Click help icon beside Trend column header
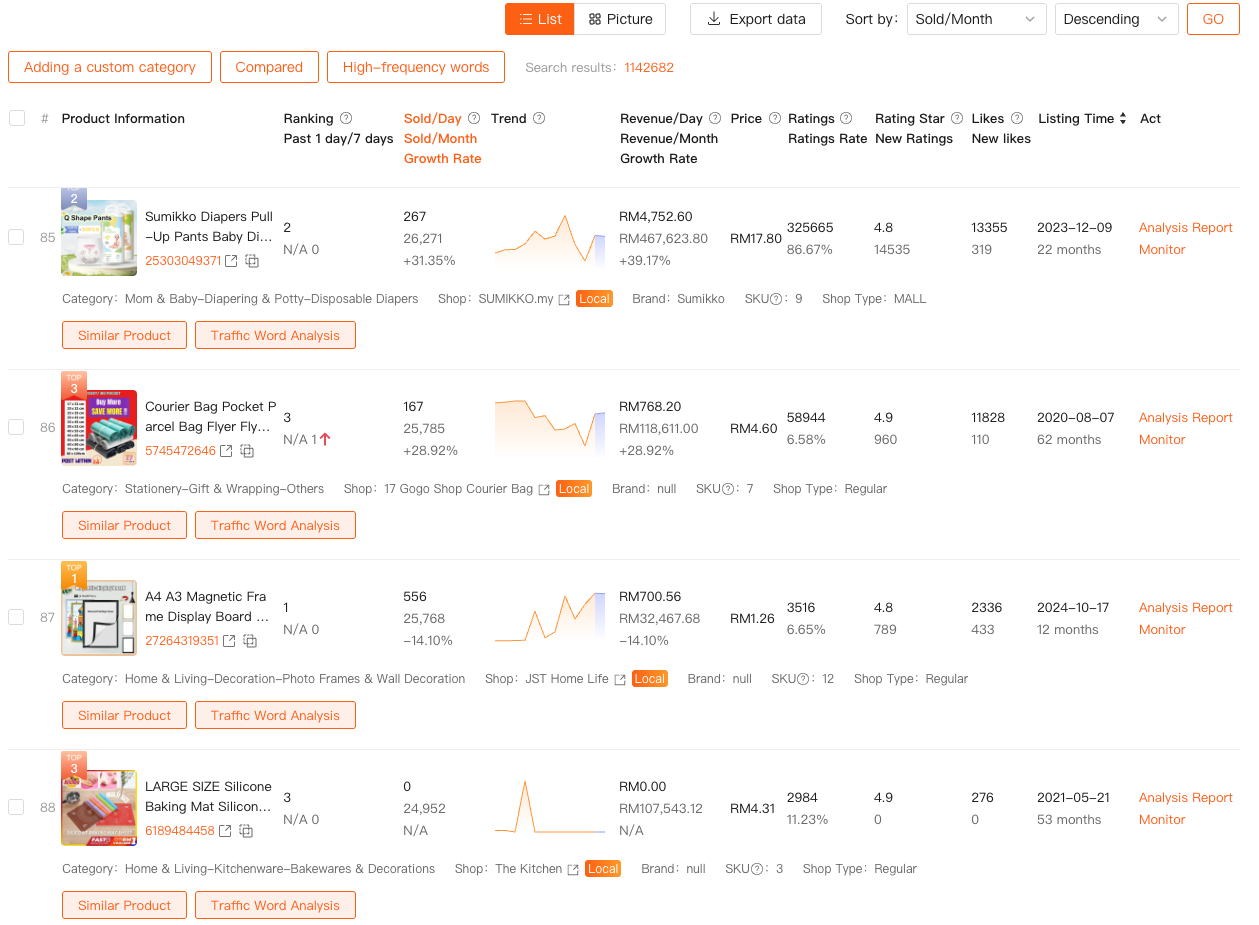The width and height of the screenshot is (1259, 925). point(539,118)
